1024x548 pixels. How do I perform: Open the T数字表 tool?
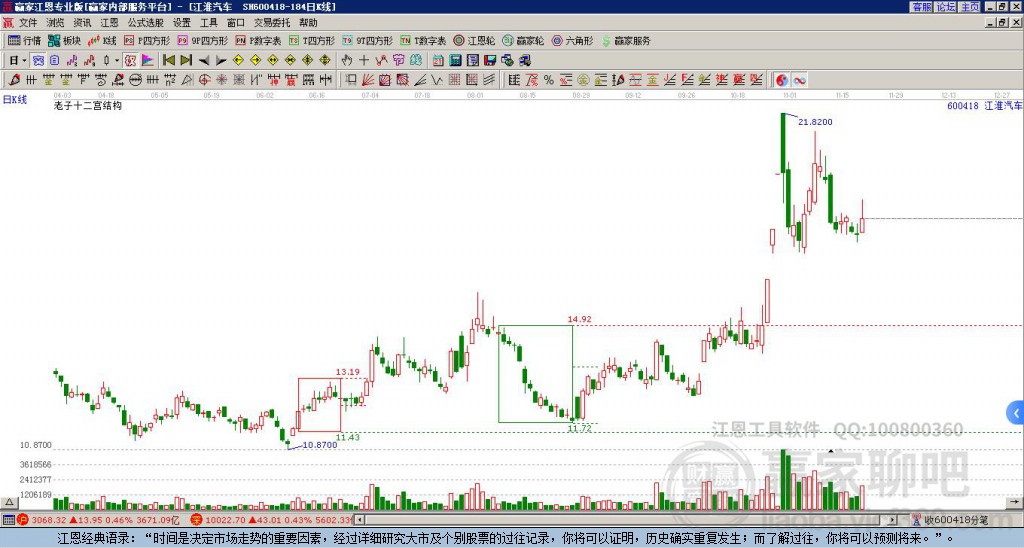(423, 40)
